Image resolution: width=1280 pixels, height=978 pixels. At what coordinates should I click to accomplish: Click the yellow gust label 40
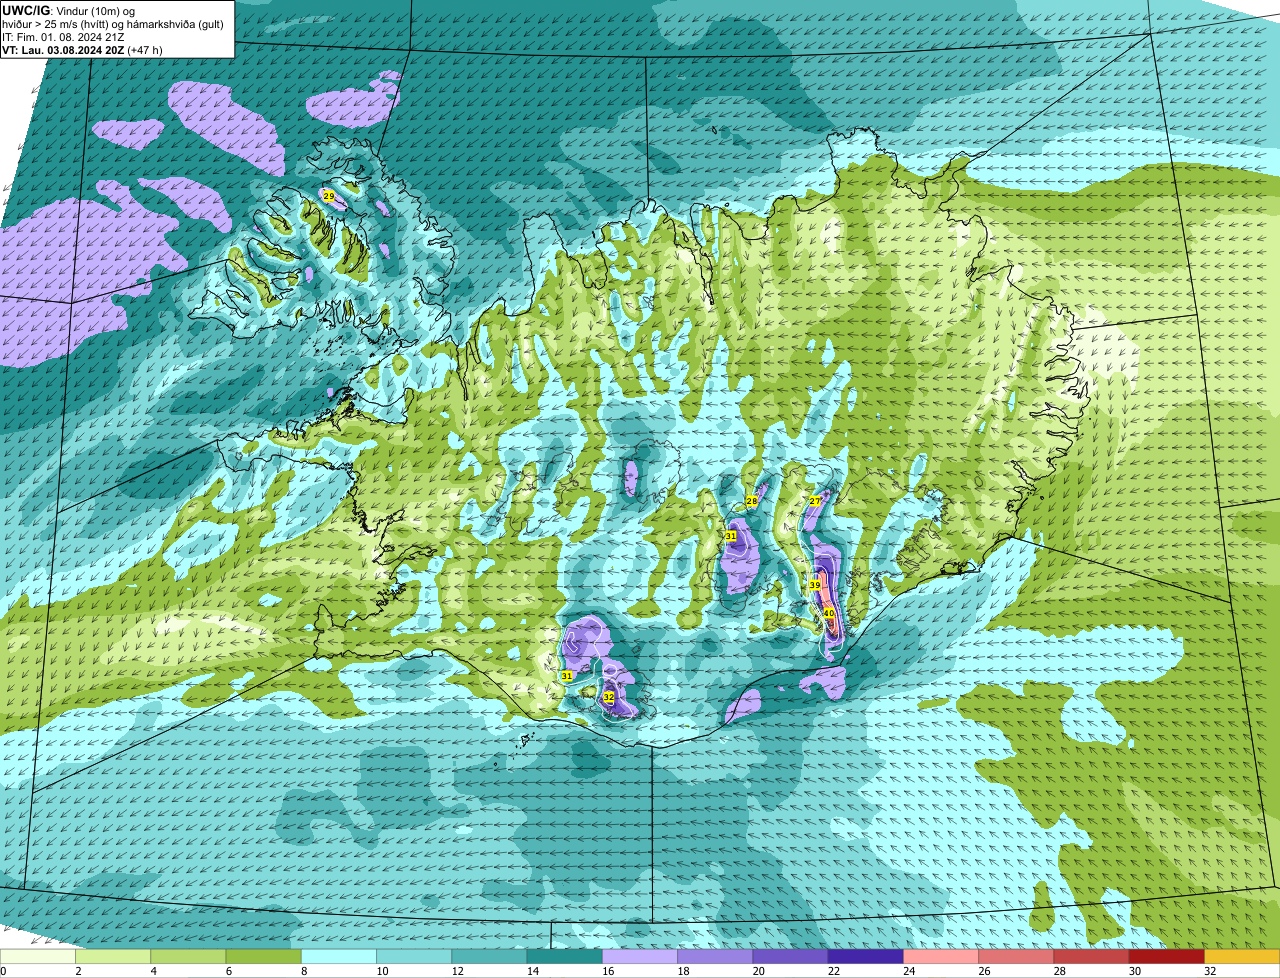[x=829, y=613]
